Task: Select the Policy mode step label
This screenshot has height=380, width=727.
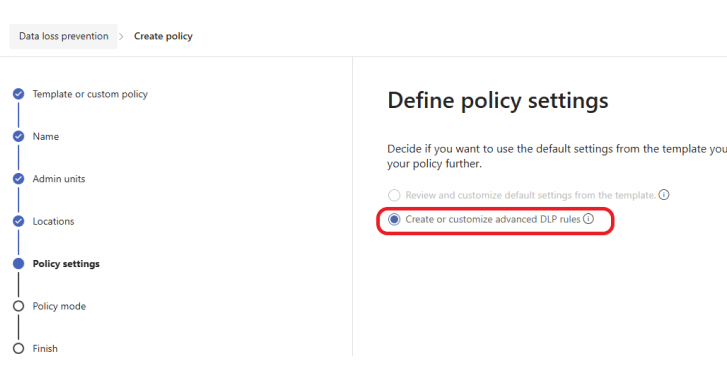Action: (59, 306)
